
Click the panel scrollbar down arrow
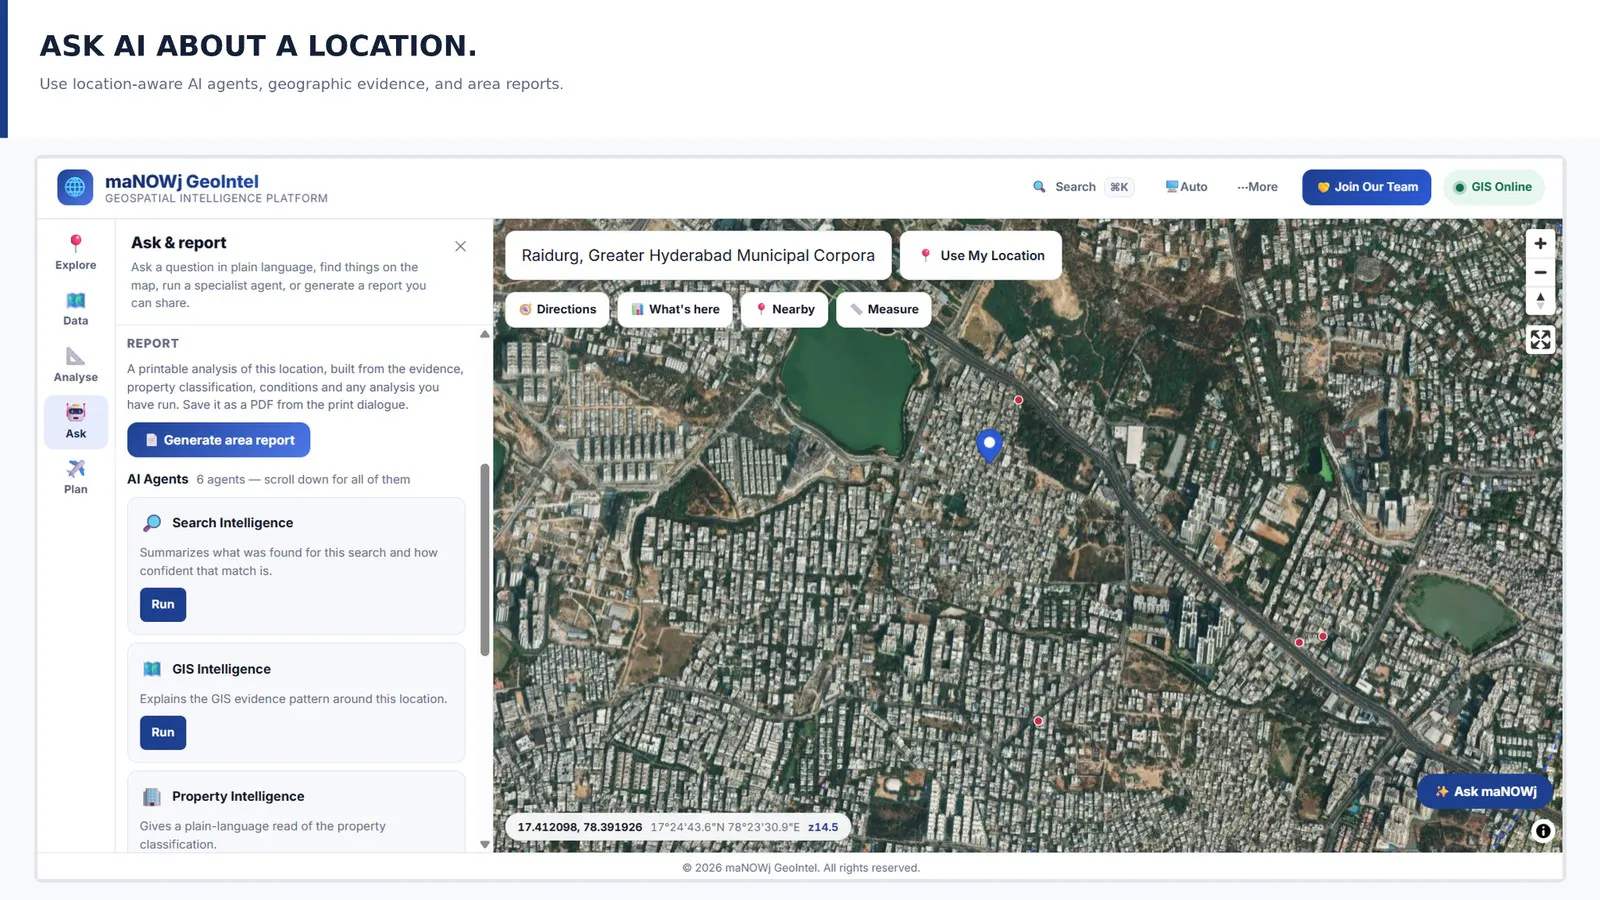coord(485,845)
